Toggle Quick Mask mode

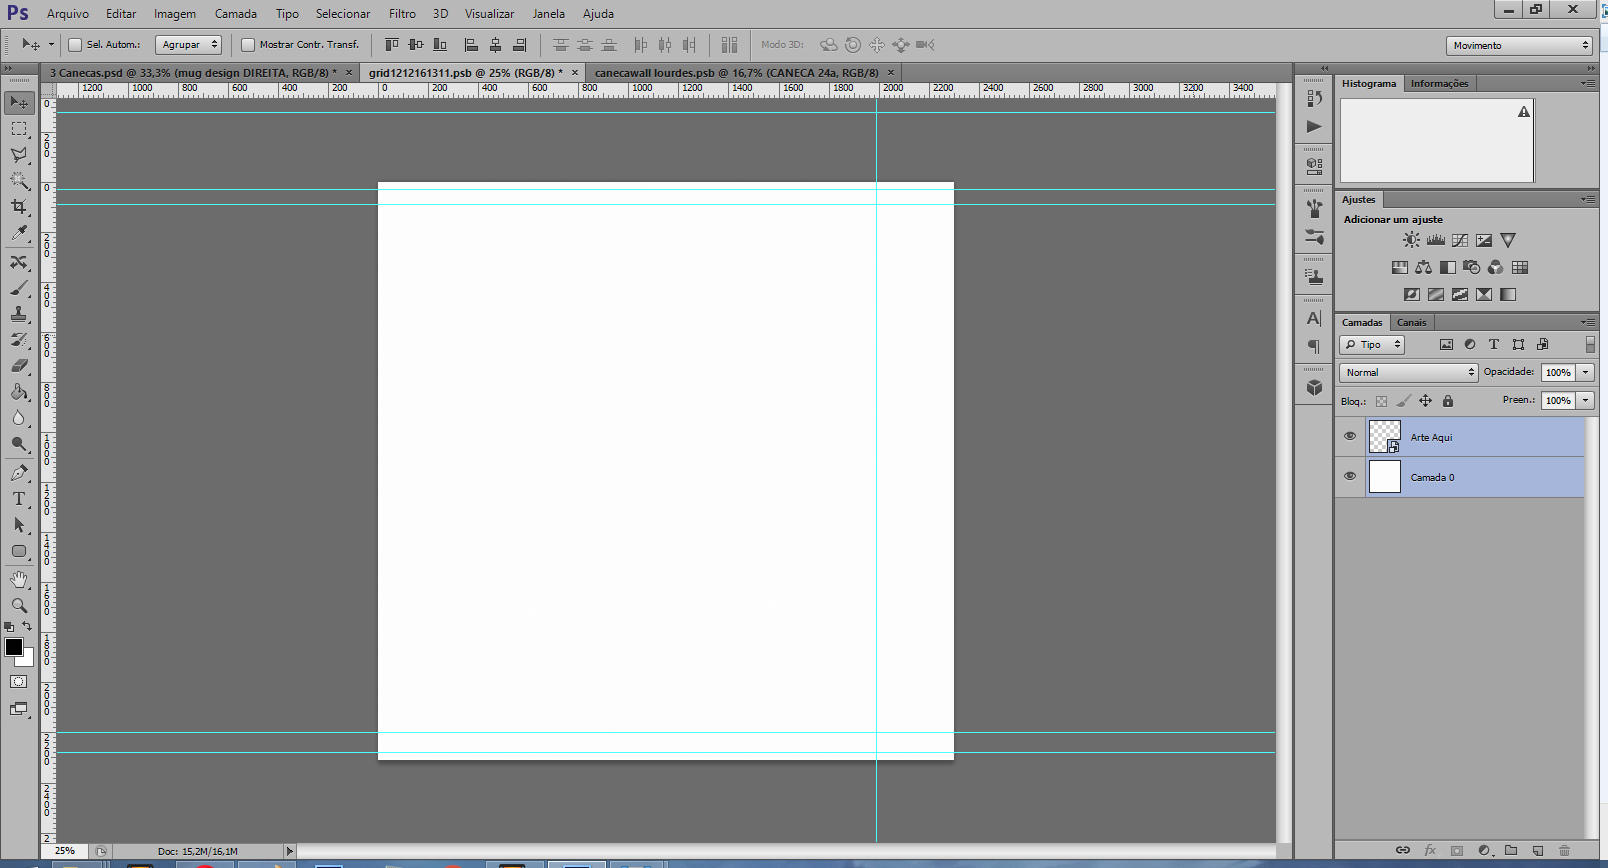pyautogui.click(x=19, y=682)
